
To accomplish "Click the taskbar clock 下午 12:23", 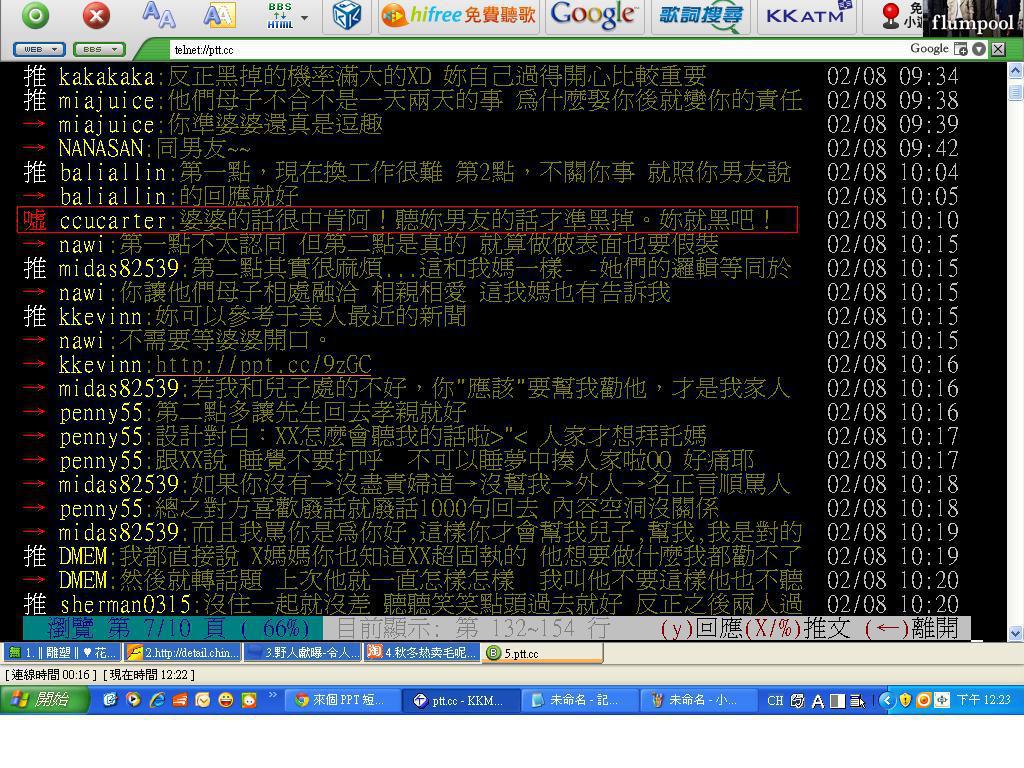I will tap(984, 700).
